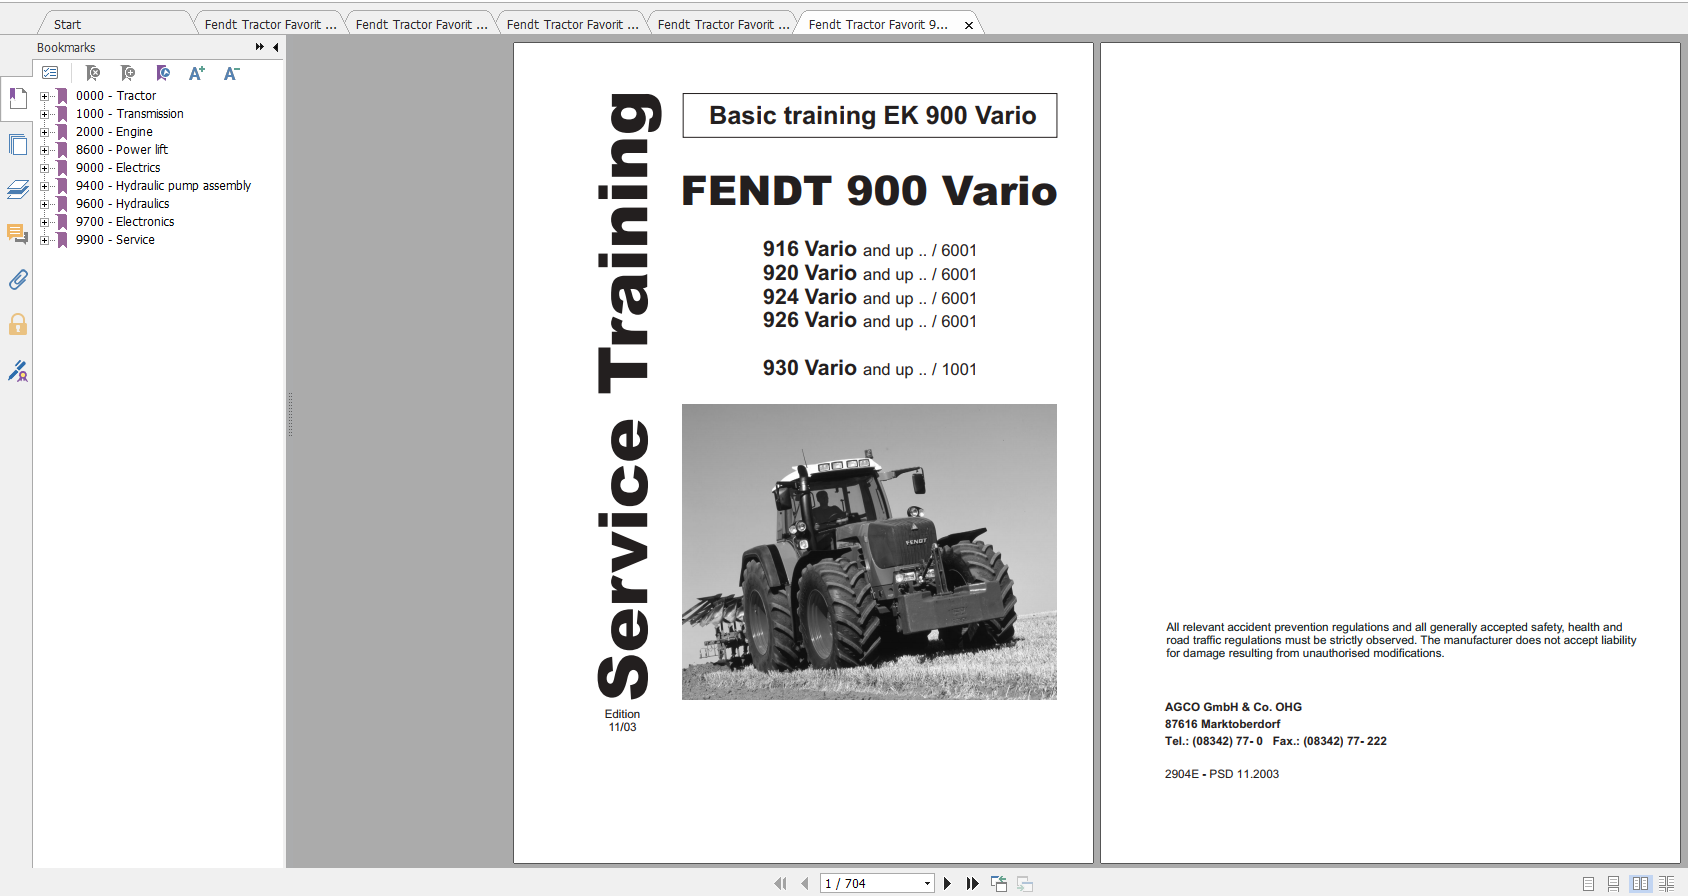Click the tractor photo on the cover page

pos(869,552)
